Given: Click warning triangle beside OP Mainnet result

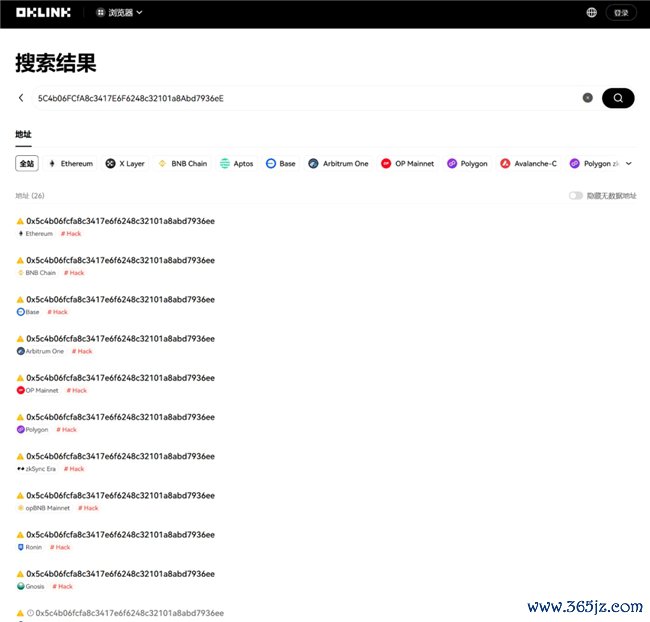Looking at the screenshot, I should pyautogui.click(x=20, y=378).
